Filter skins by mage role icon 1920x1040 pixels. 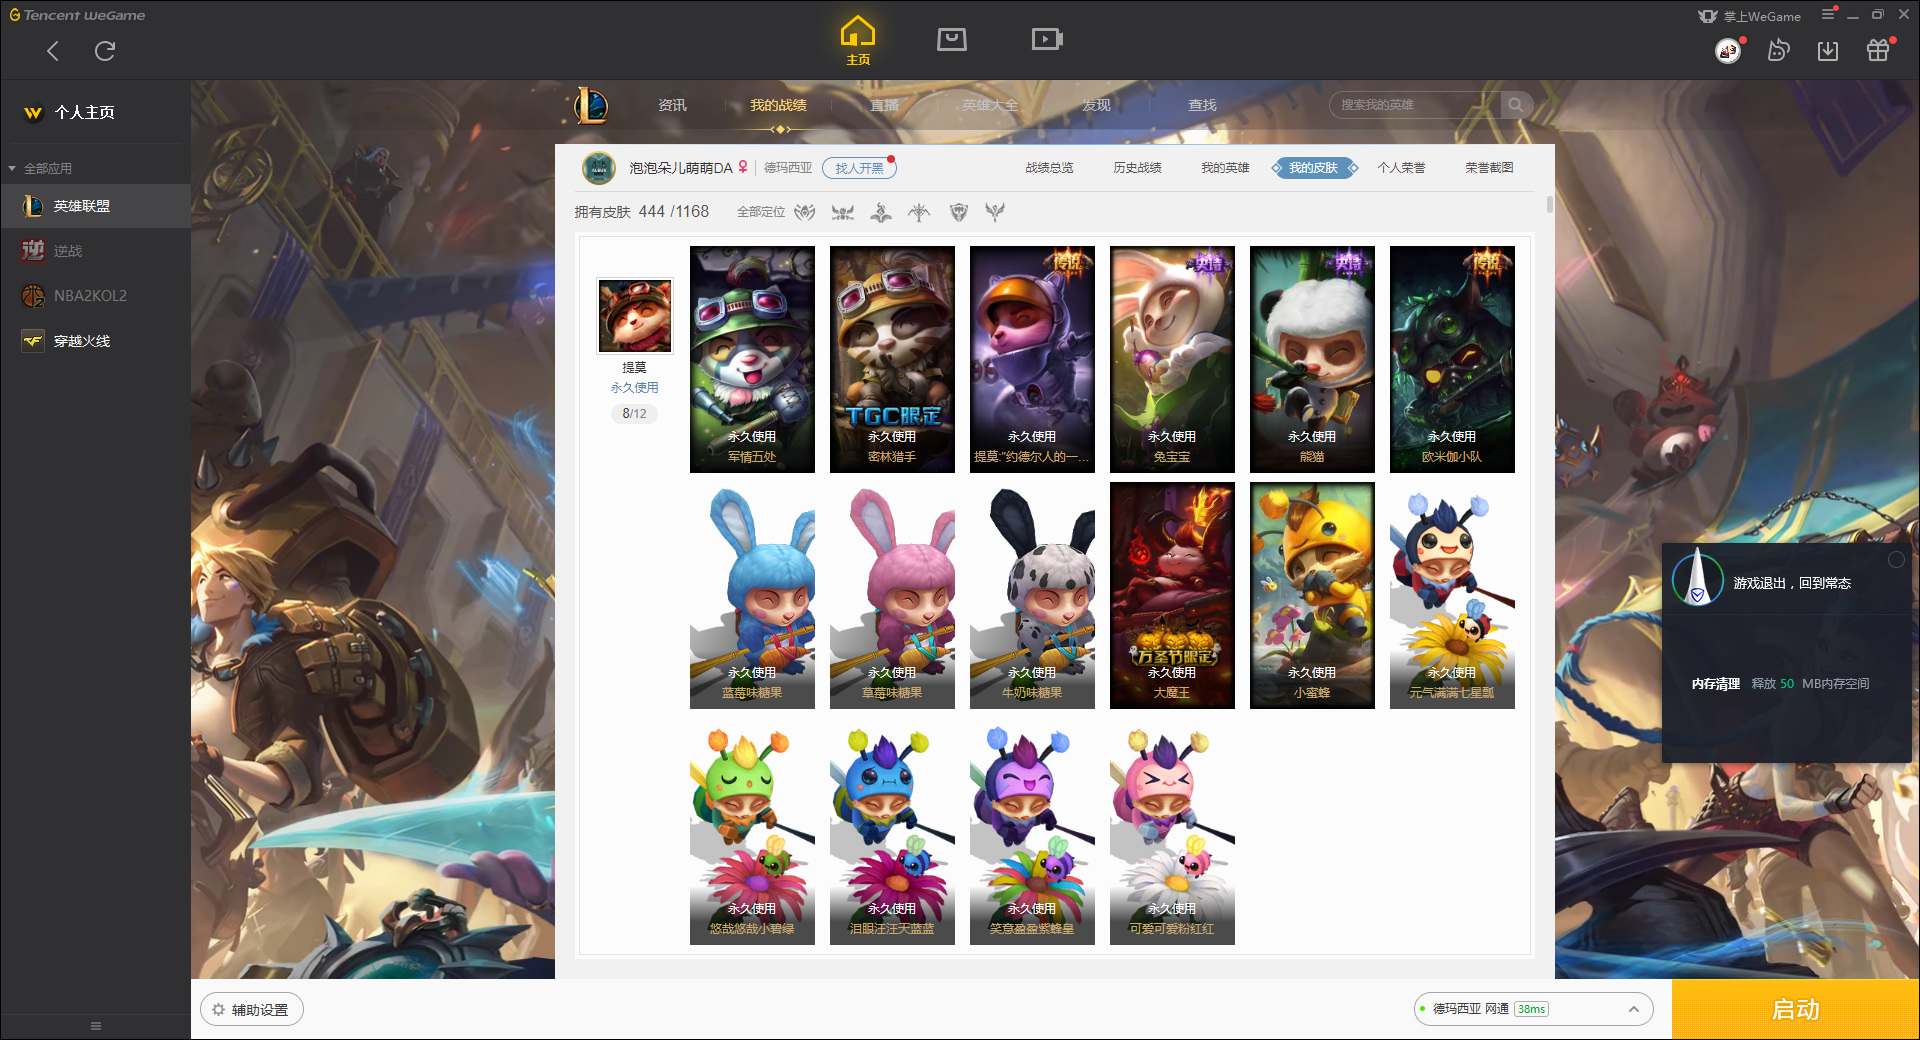point(881,212)
